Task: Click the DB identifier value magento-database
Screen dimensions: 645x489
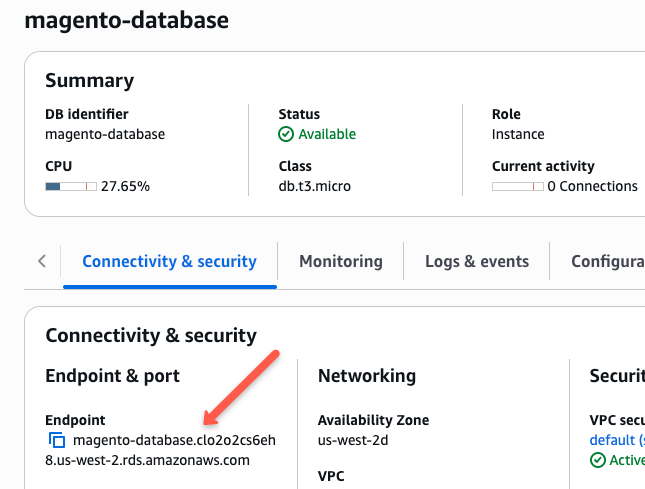Action: click(105, 134)
